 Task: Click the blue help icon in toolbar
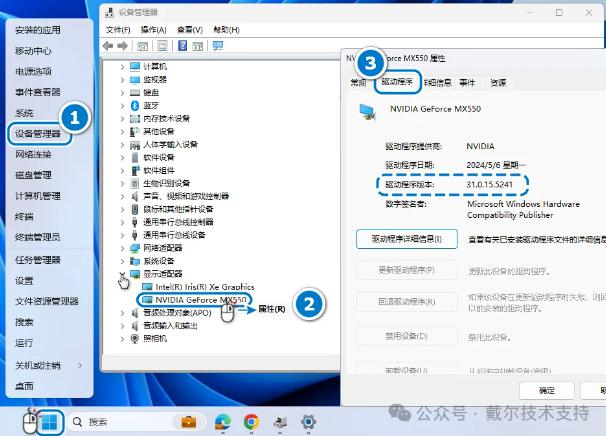(x=183, y=46)
